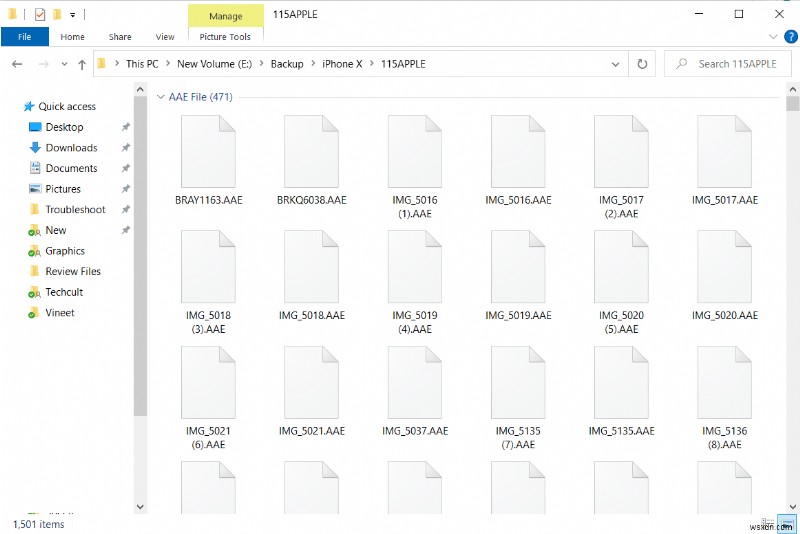Select file IMG_5037.AAE
This screenshot has height=534, width=800.
point(415,392)
